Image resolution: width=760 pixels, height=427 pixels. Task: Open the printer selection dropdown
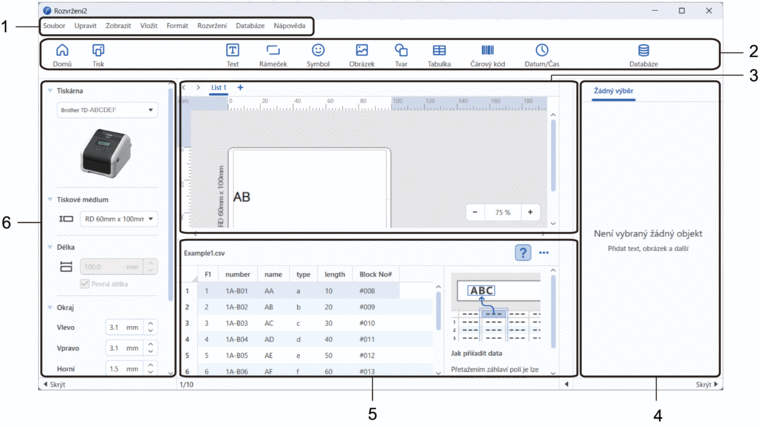tap(107, 110)
